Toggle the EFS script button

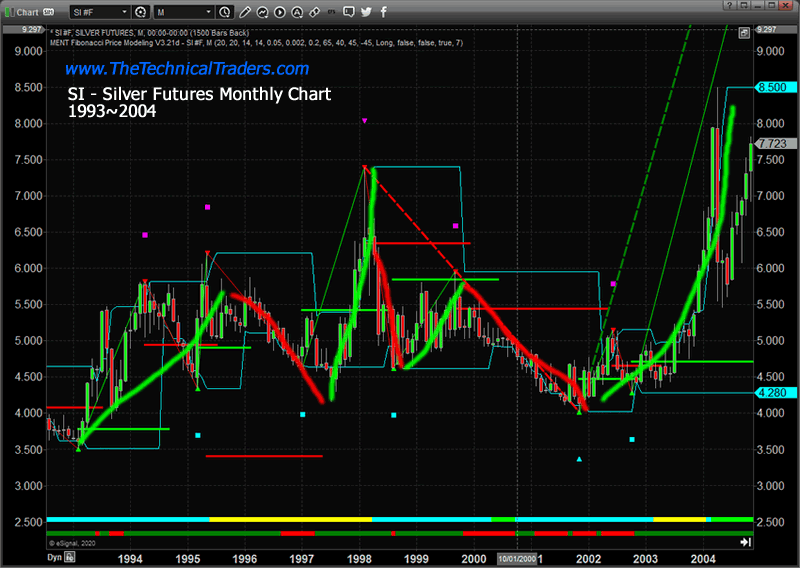tap(331, 12)
